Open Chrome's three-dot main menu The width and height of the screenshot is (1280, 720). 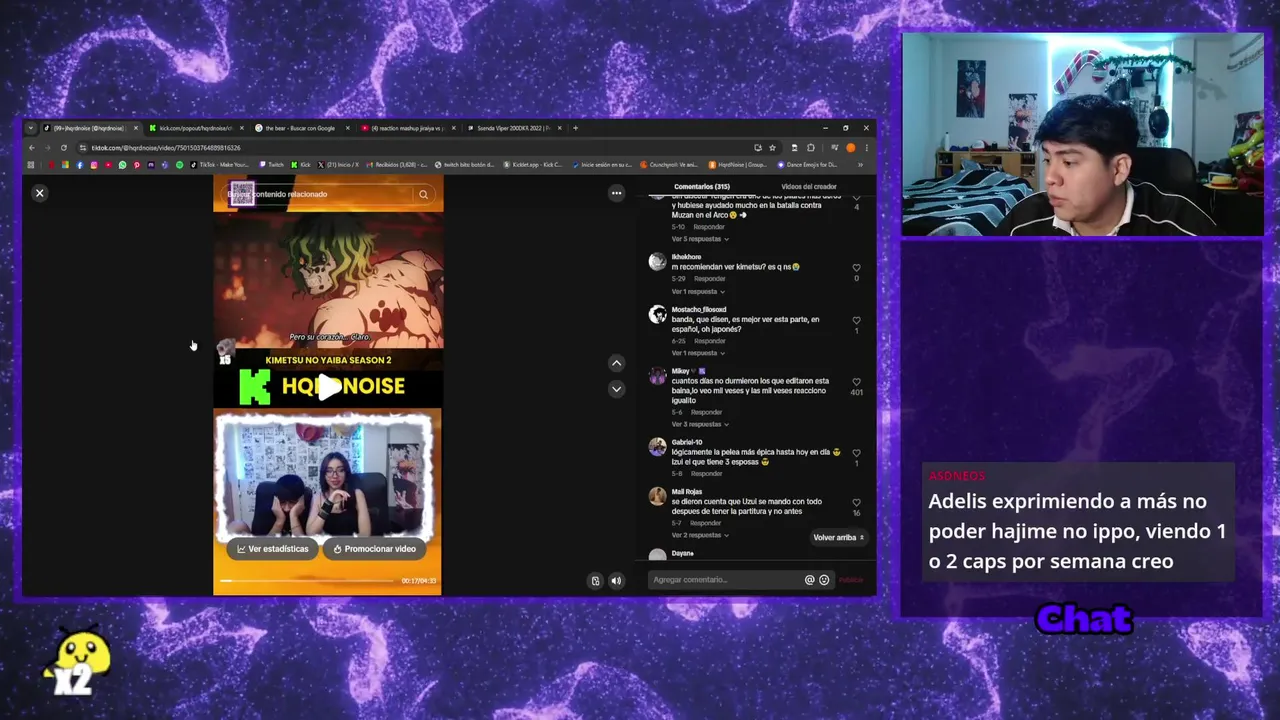[x=866, y=148]
